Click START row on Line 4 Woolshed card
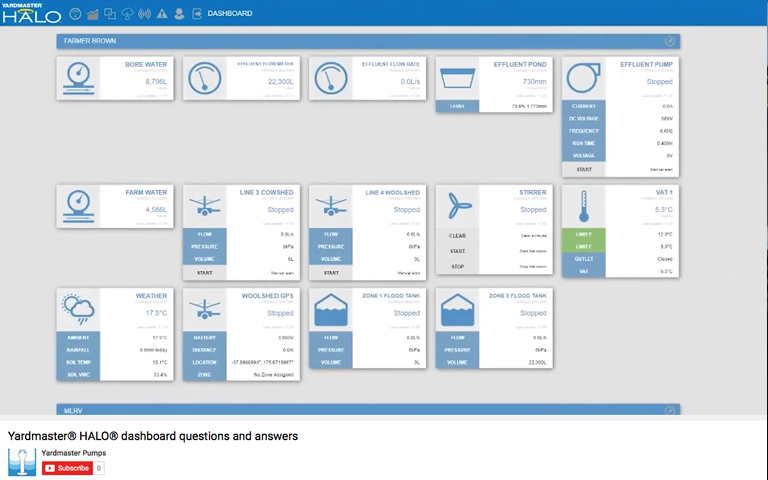Viewport: 768px width, 480px height. click(368, 273)
